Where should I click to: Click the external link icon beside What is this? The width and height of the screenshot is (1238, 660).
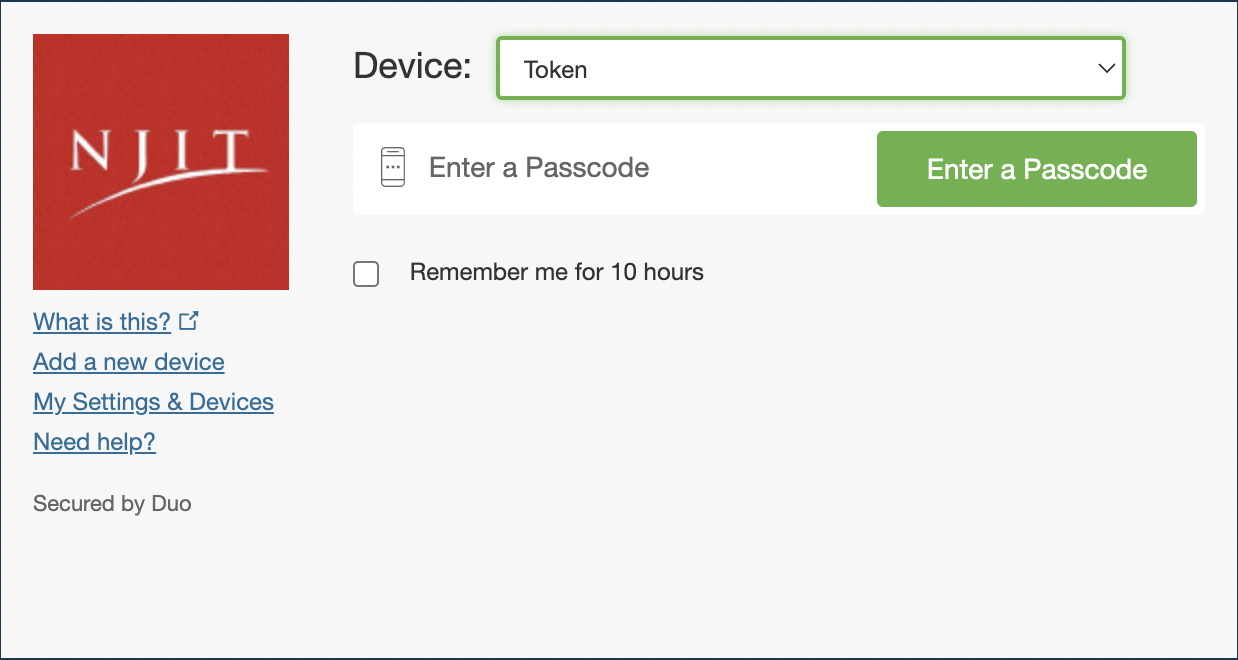coord(189,321)
